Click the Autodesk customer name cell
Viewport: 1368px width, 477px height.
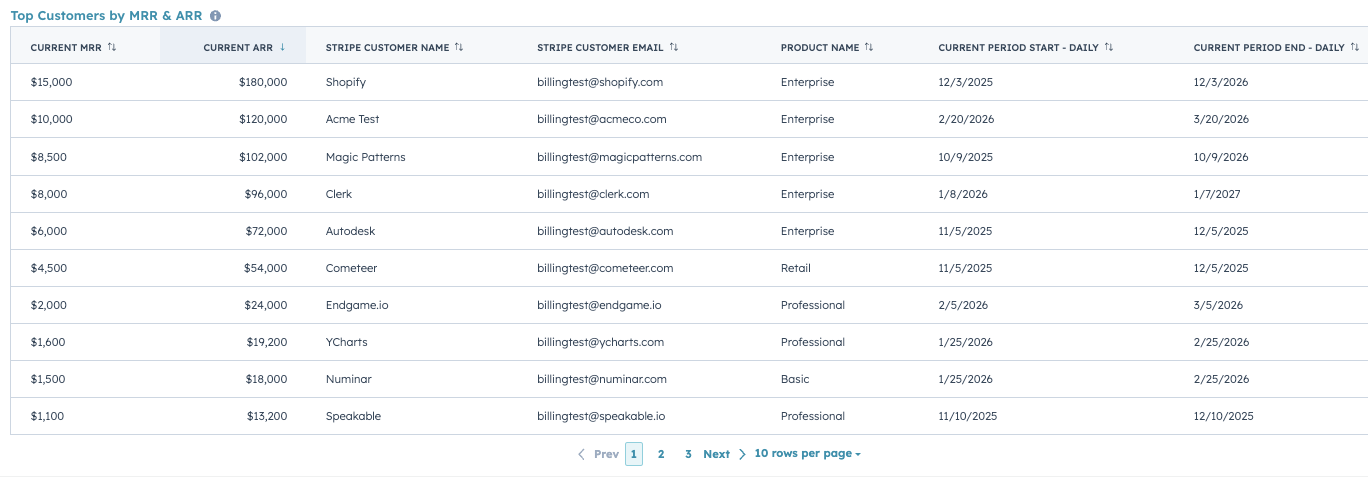pos(351,231)
